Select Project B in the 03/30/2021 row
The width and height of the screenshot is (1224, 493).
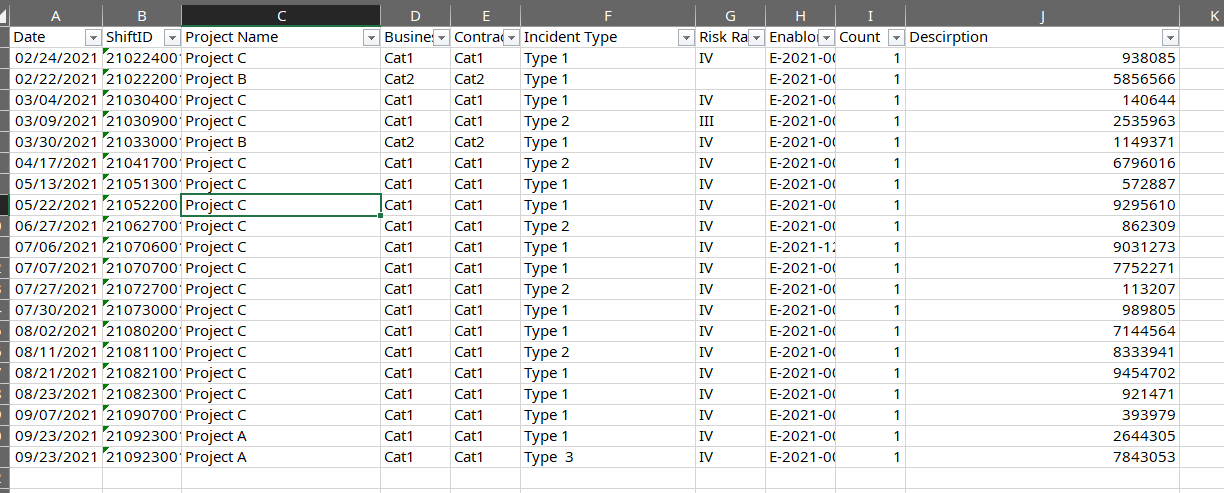[281, 142]
